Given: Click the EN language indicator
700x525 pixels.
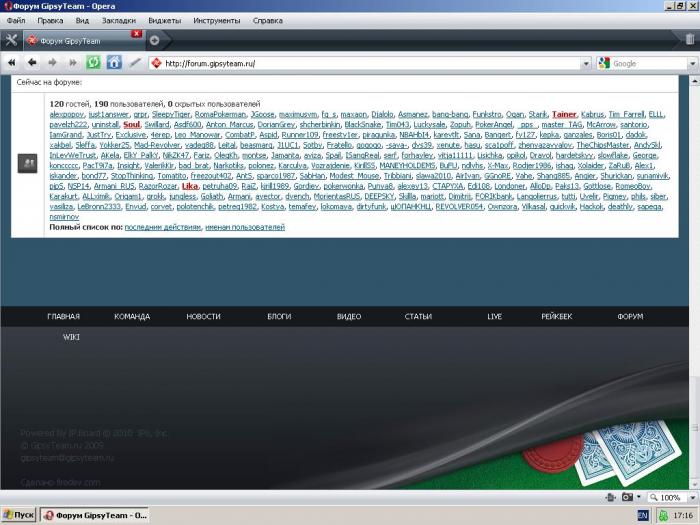Looking at the screenshot, I should tap(643, 516).
